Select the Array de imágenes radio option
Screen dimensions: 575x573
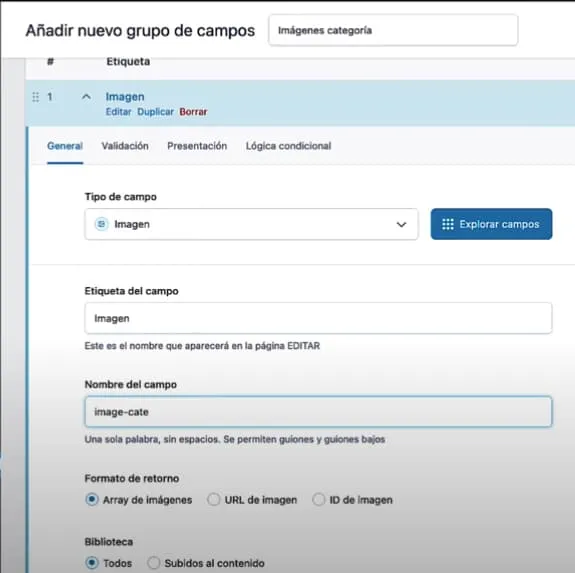[x=92, y=499]
